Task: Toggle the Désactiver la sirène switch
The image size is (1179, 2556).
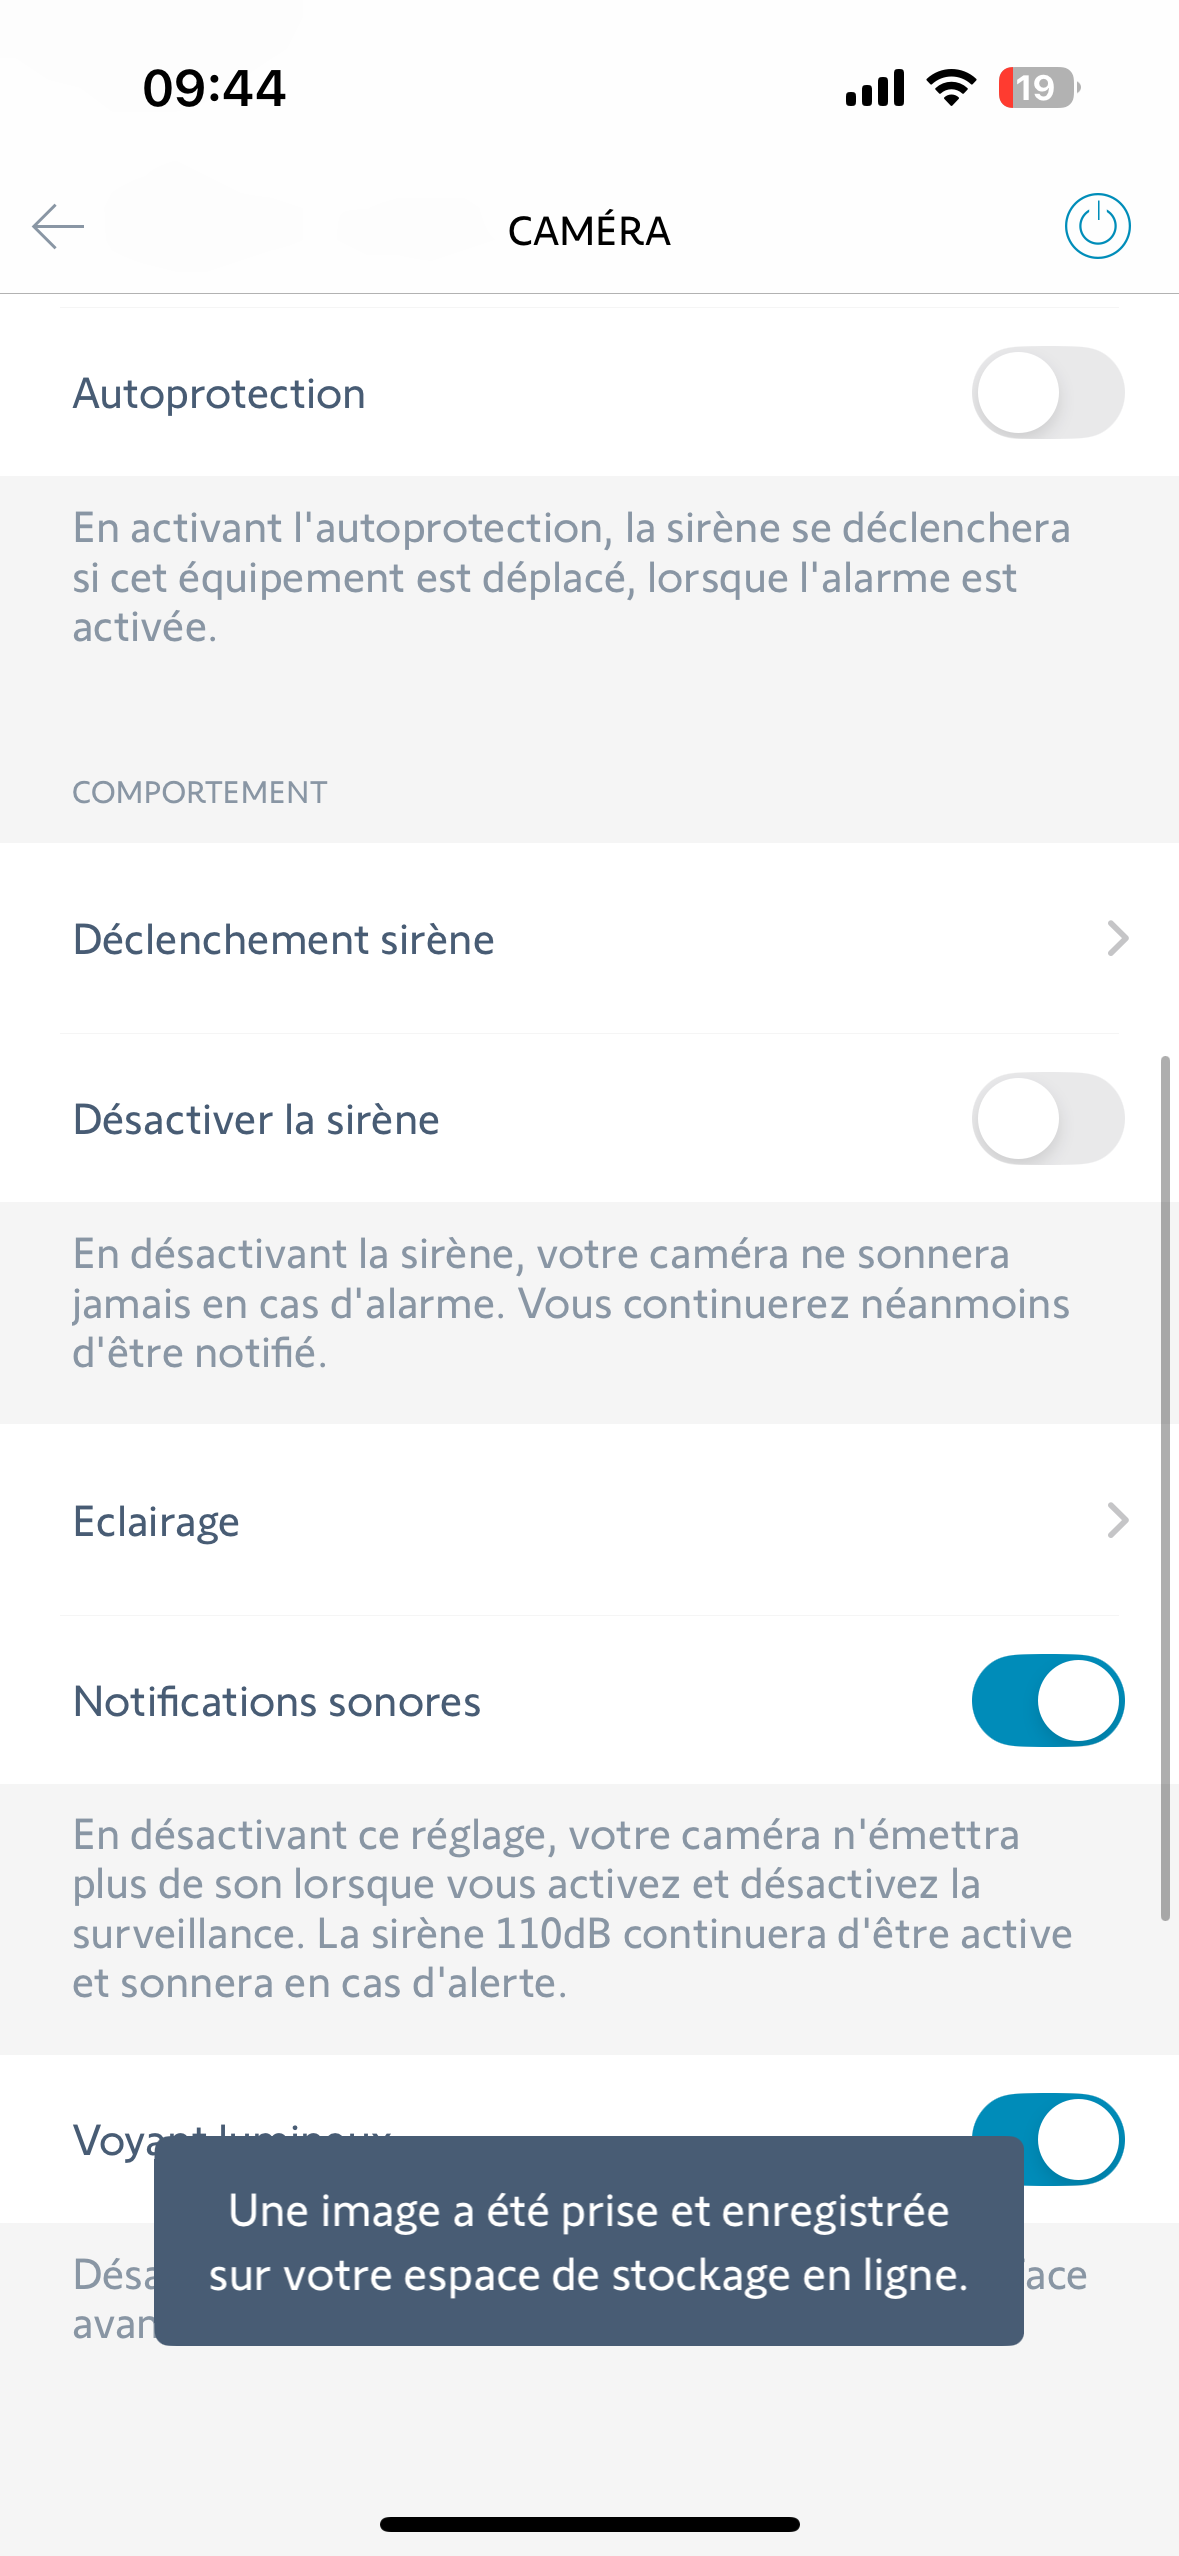Action: 1047,1119
